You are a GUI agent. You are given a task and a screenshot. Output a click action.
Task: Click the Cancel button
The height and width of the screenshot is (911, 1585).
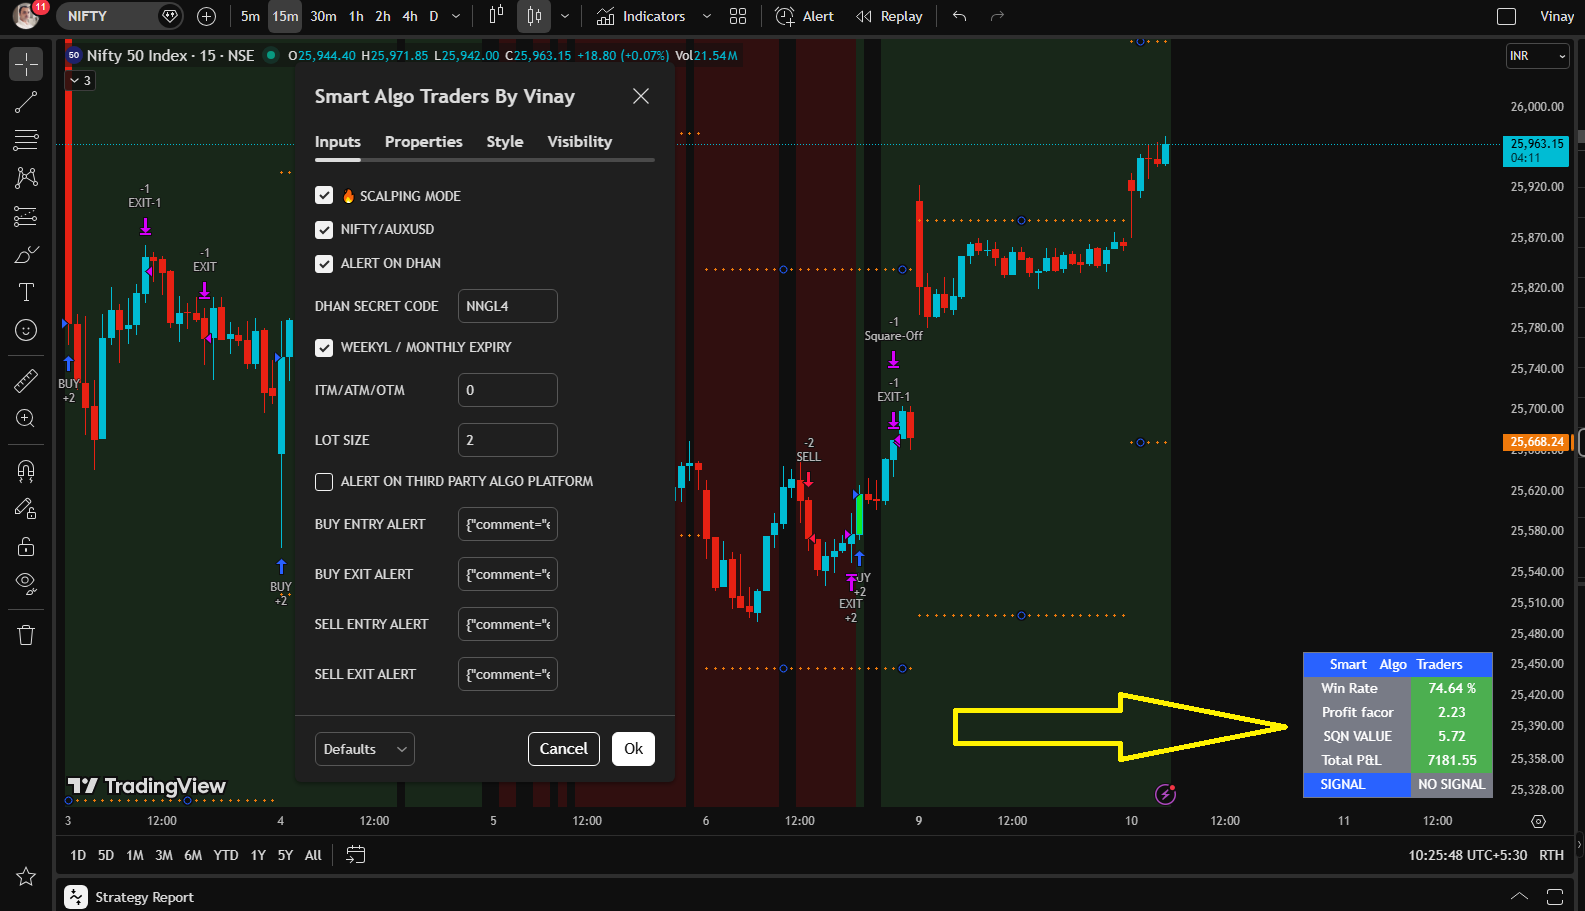(563, 749)
